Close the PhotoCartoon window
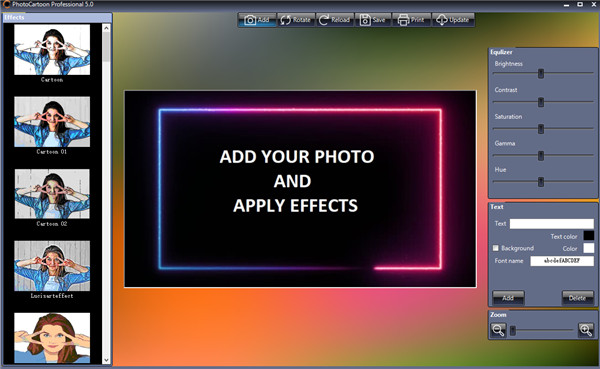 click(593, 5)
